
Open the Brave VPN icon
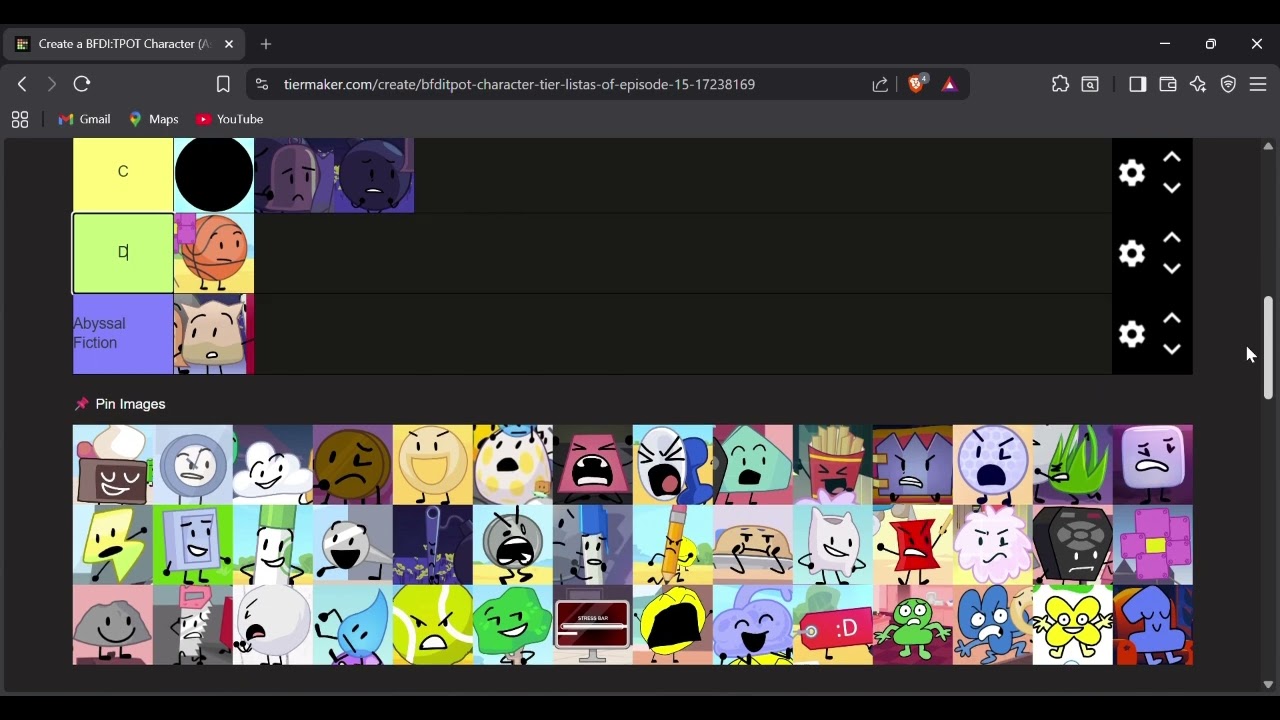(x=1228, y=85)
